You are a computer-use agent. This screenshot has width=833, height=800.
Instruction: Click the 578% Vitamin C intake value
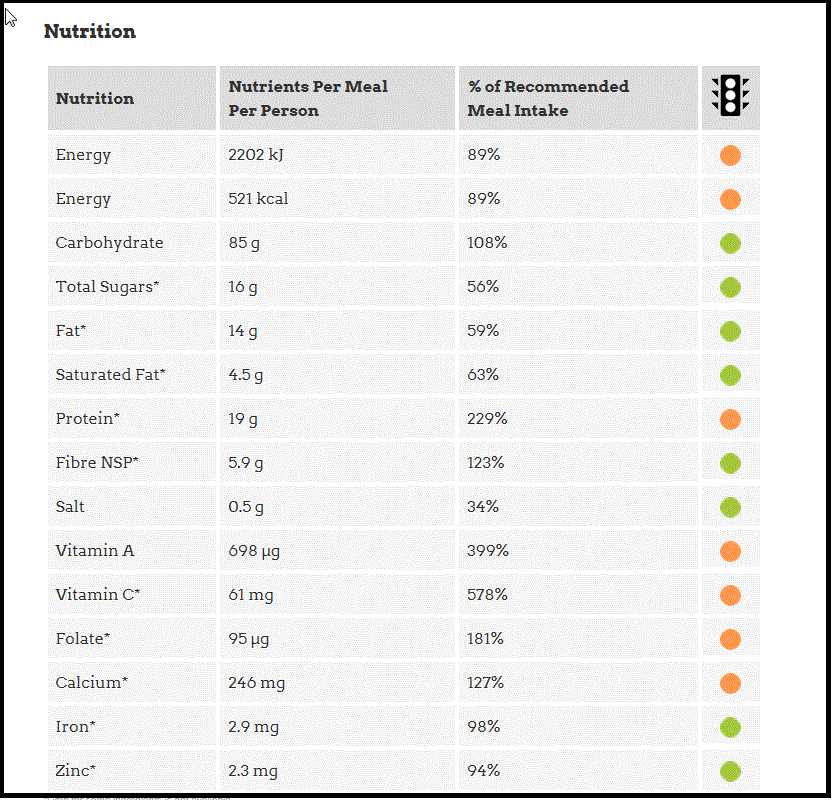488,595
